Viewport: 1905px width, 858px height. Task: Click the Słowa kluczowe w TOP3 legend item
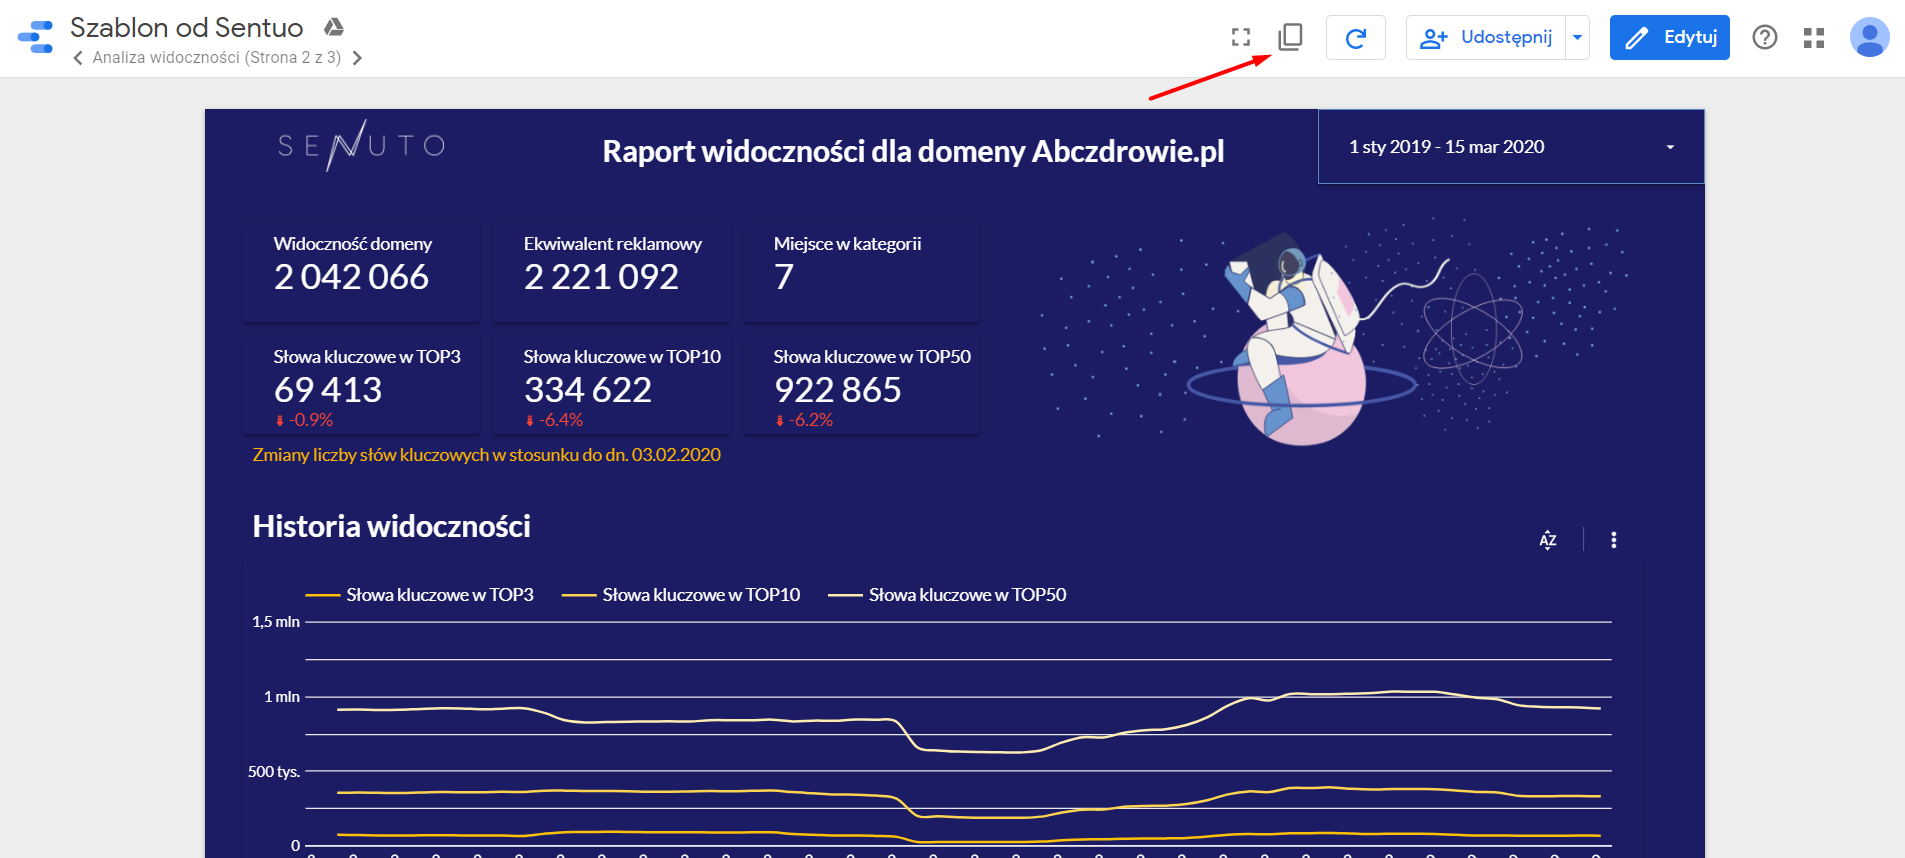click(x=420, y=595)
